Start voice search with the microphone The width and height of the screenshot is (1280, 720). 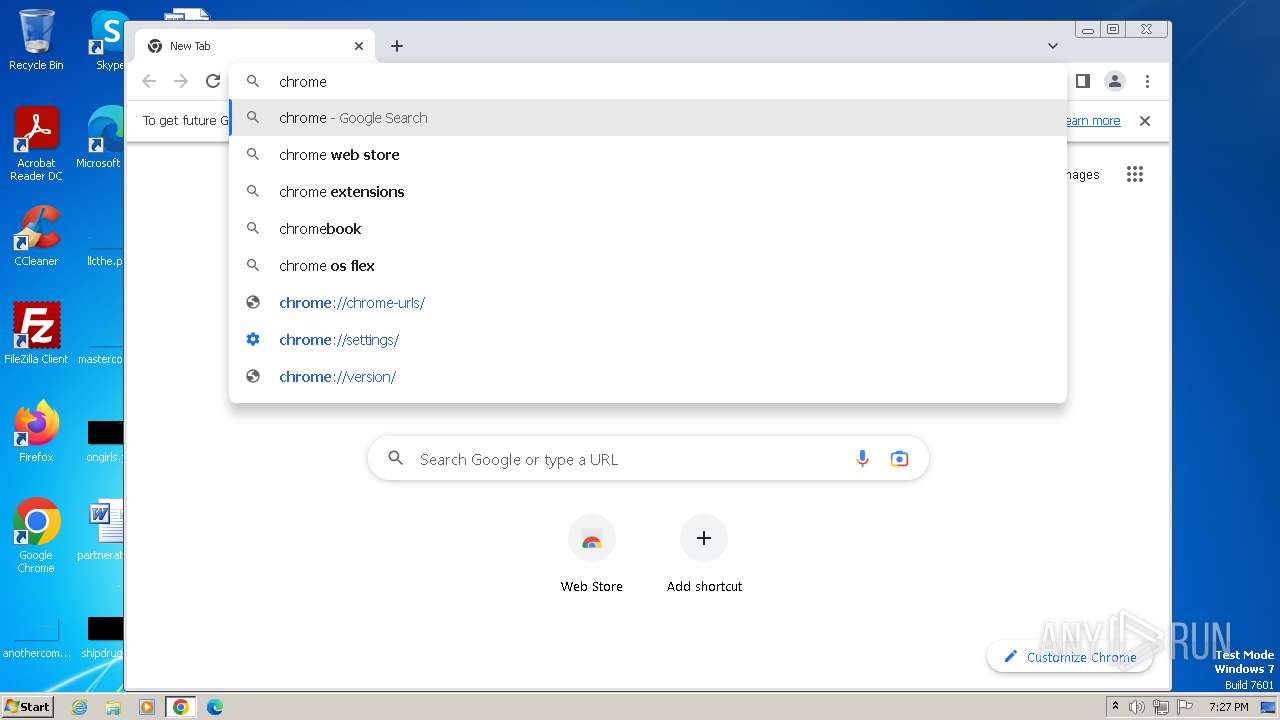point(862,459)
